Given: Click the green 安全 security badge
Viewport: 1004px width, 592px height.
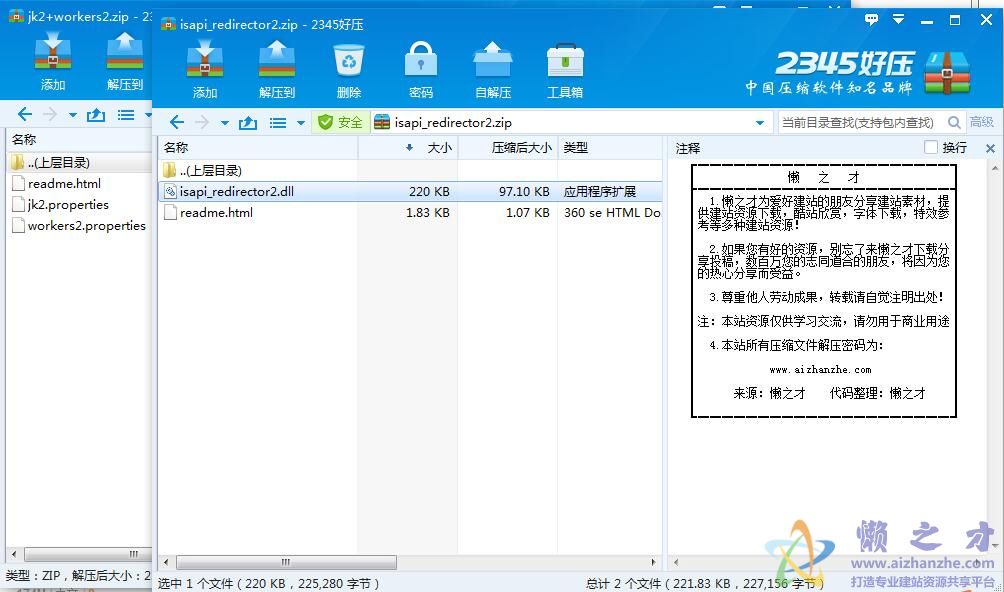Looking at the screenshot, I should 341,122.
